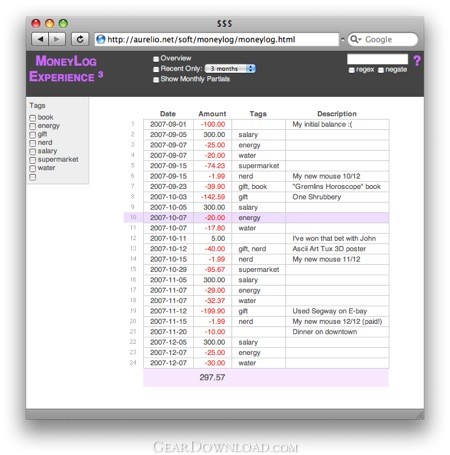The image size is (450, 455).
Task: Select the supermarket tag checkbox
Action: coord(33,160)
